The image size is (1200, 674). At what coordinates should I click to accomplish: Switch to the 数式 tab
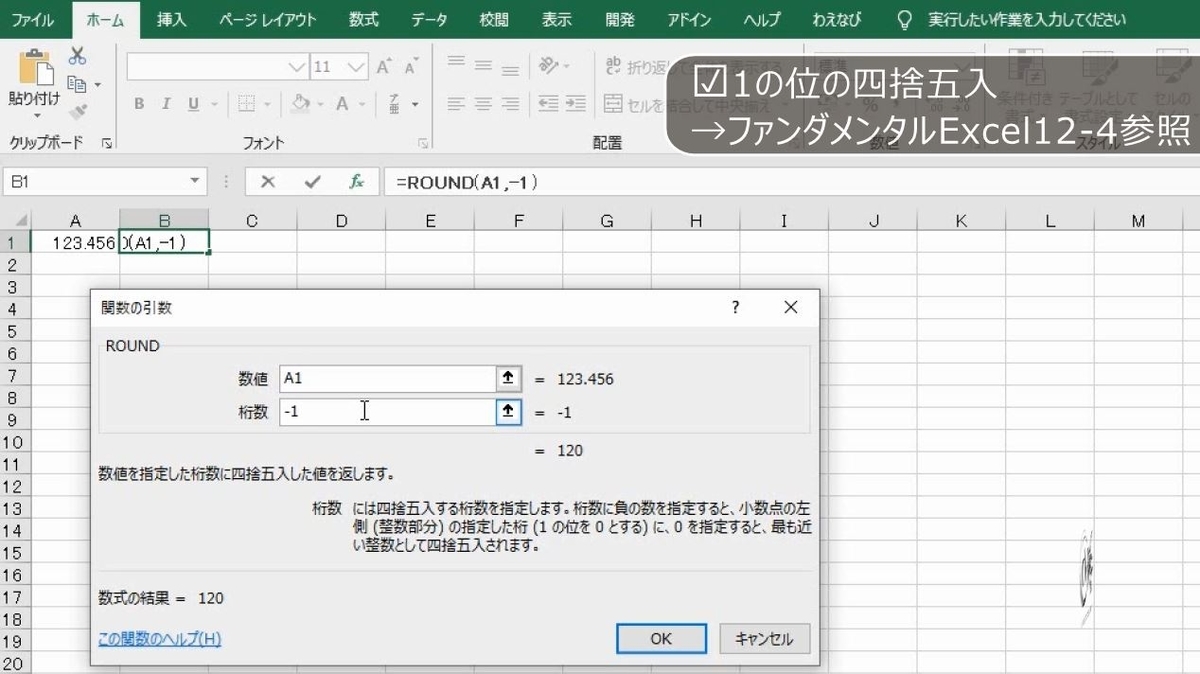point(363,19)
